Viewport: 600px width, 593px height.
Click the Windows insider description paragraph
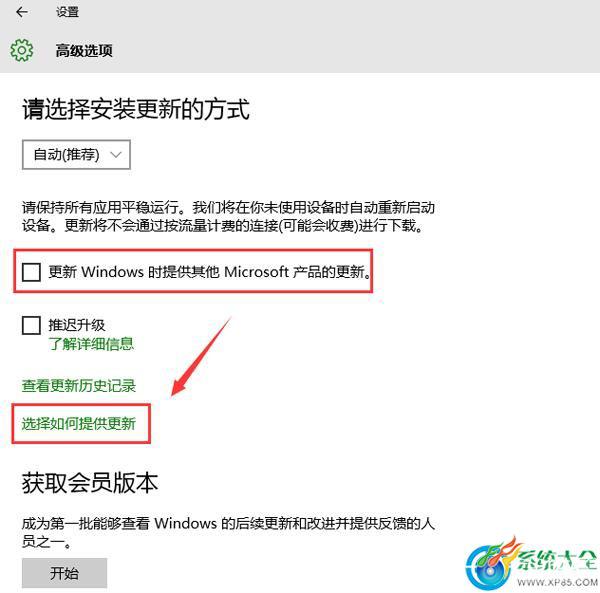point(228,532)
